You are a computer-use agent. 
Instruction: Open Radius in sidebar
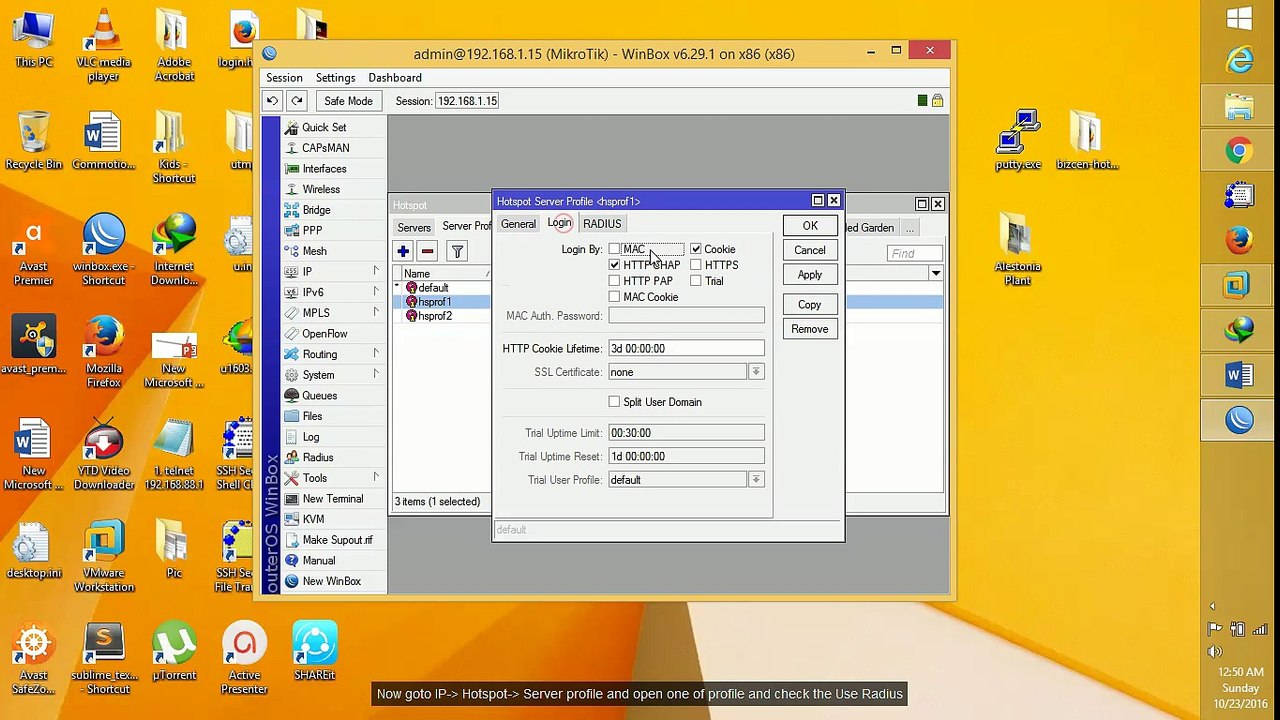[x=318, y=457]
